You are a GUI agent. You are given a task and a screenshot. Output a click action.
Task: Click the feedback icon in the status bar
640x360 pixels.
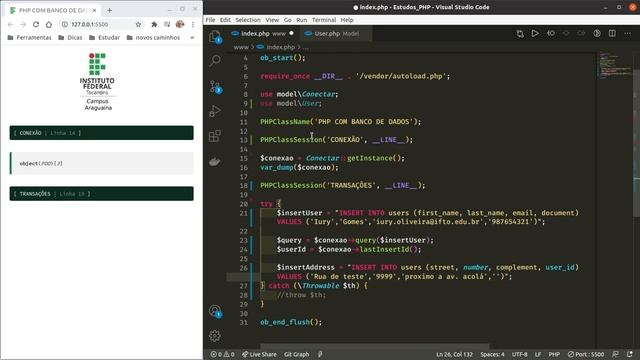pyautogui.click(x=616, y=354)
